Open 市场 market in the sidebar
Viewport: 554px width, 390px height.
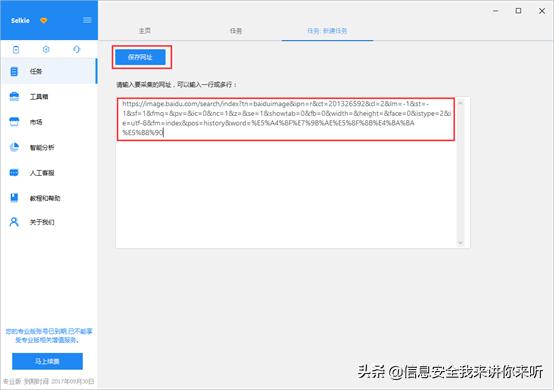[x=49, y=122]
